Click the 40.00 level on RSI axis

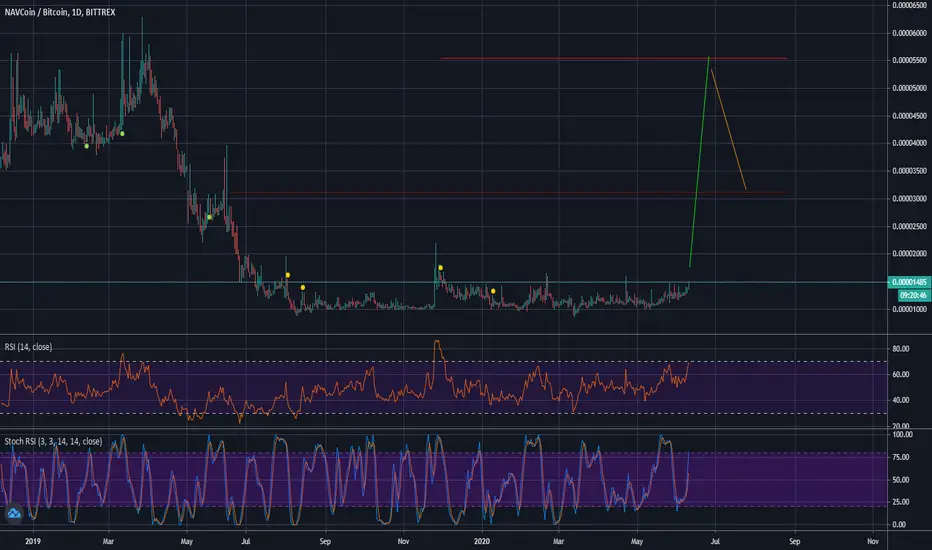click(x=900, y=400)
